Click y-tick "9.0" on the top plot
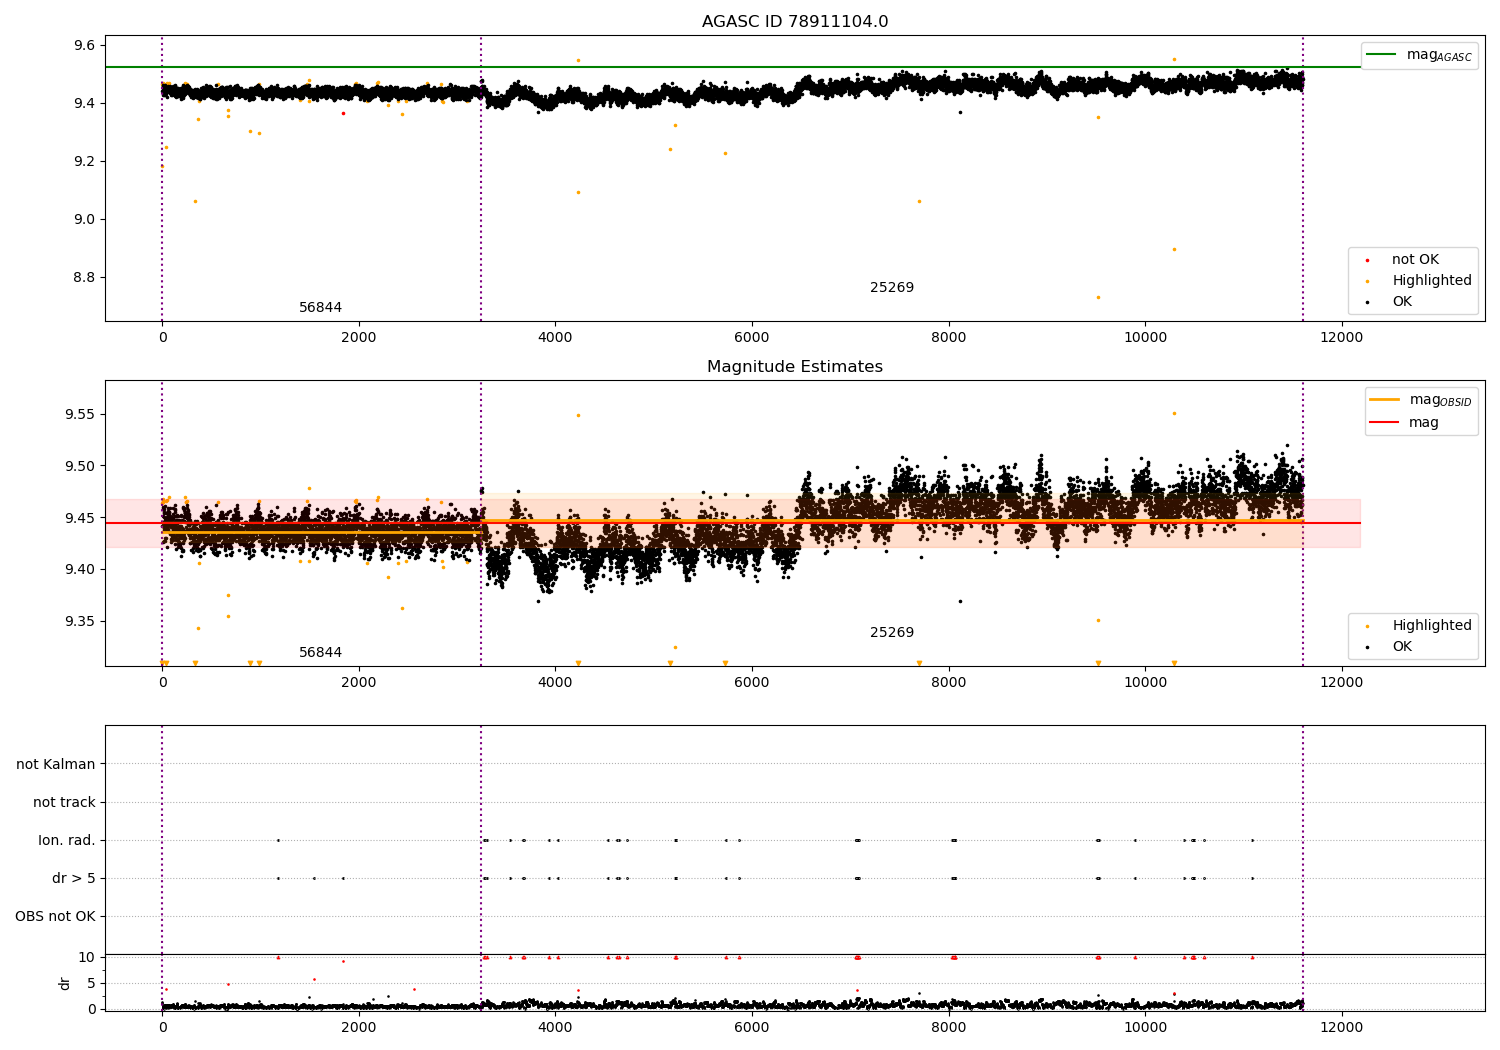The image size is (1500, 1050). [84, 219]
